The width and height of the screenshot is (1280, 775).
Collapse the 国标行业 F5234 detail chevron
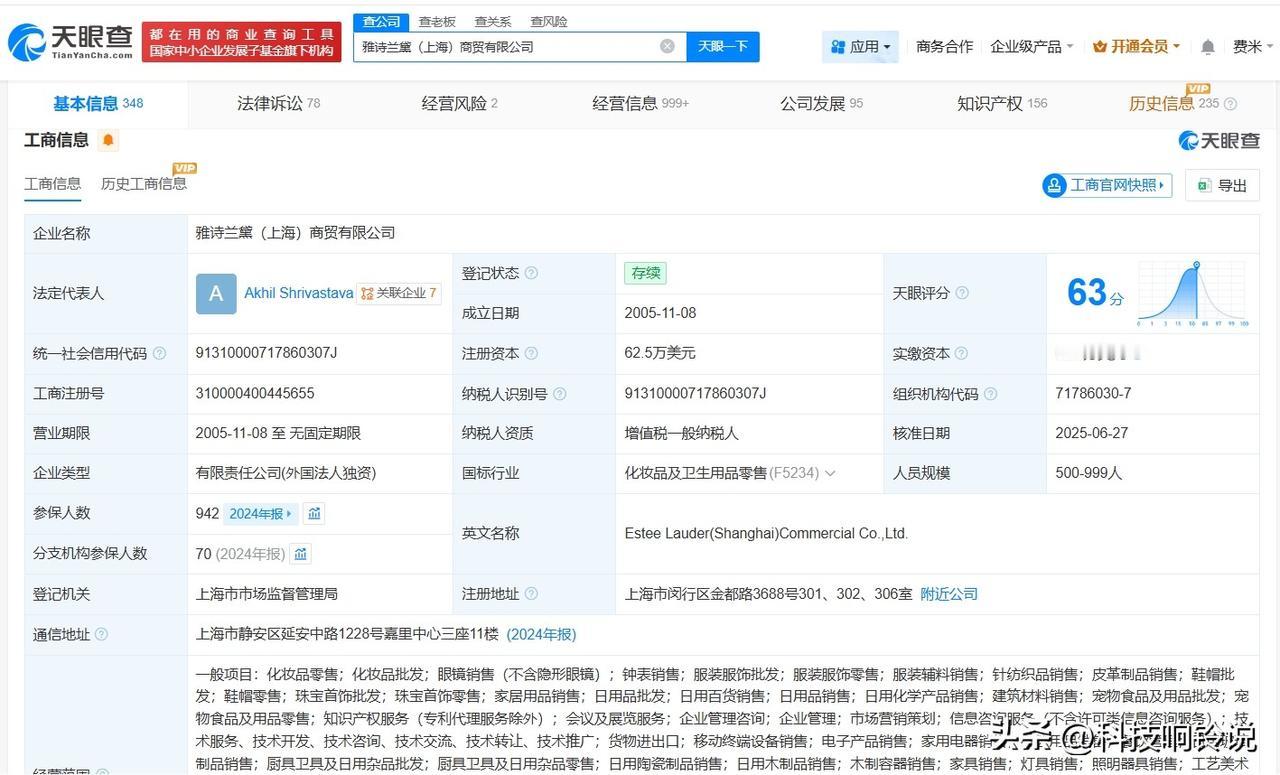831,473
